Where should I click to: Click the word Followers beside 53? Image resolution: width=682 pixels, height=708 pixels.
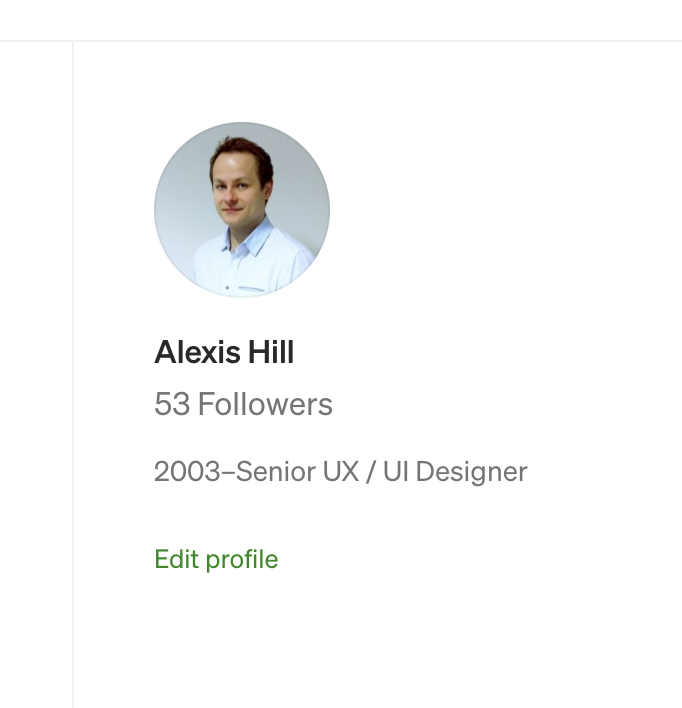pos(265,404)
